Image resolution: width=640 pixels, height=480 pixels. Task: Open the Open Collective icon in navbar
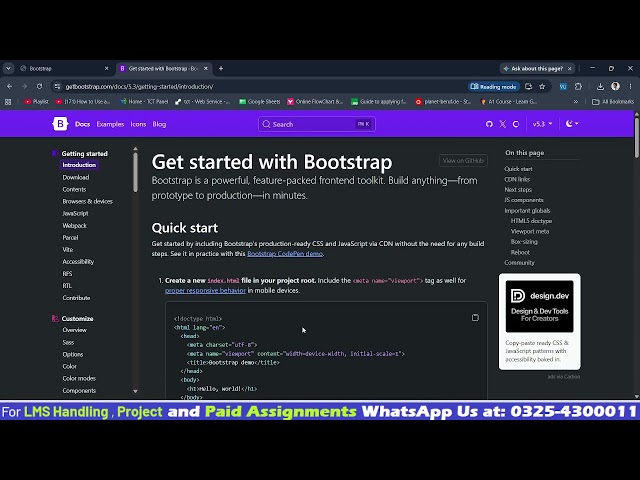(516, 124)
